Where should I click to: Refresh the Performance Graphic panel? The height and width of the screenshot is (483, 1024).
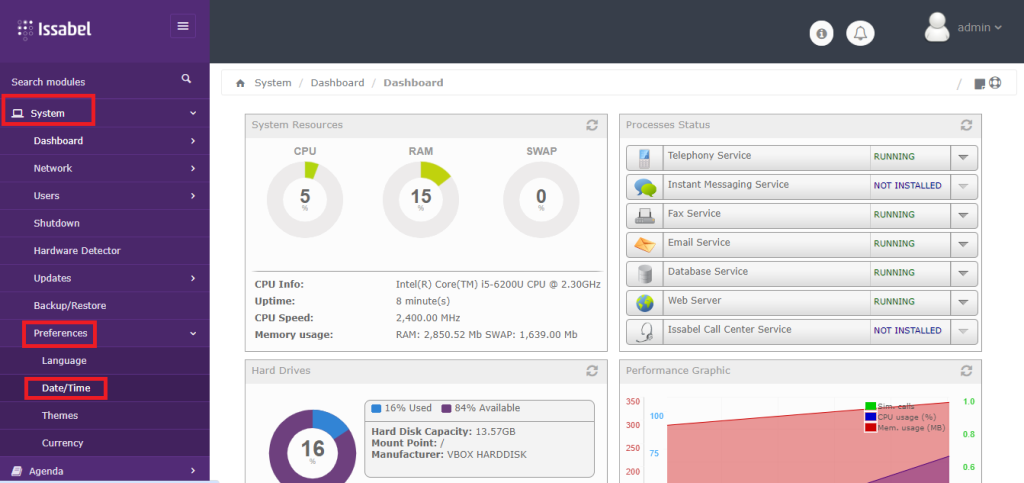pyautogui.click(x=966, y=371)
